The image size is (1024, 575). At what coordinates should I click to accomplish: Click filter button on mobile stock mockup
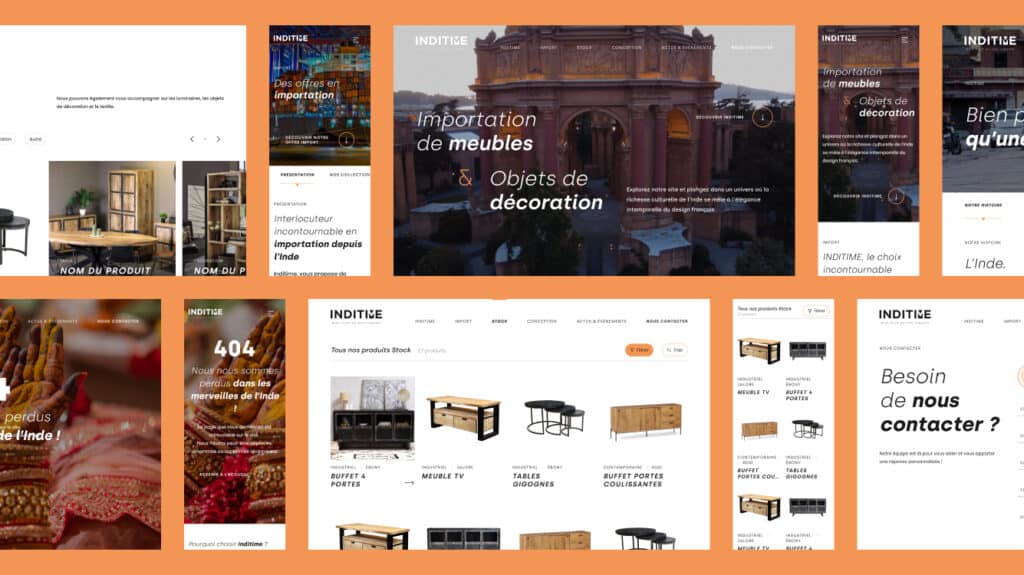coord(816,311)
